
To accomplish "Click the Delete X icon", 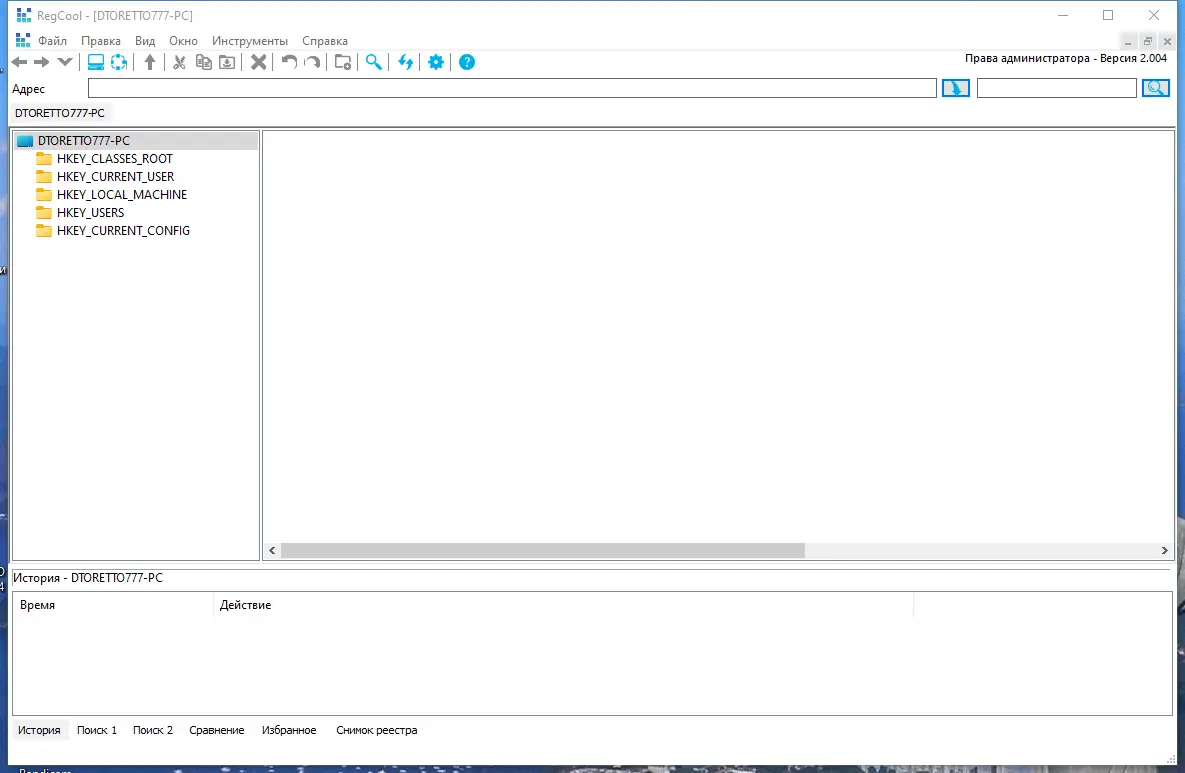I will tap(258, 62).
